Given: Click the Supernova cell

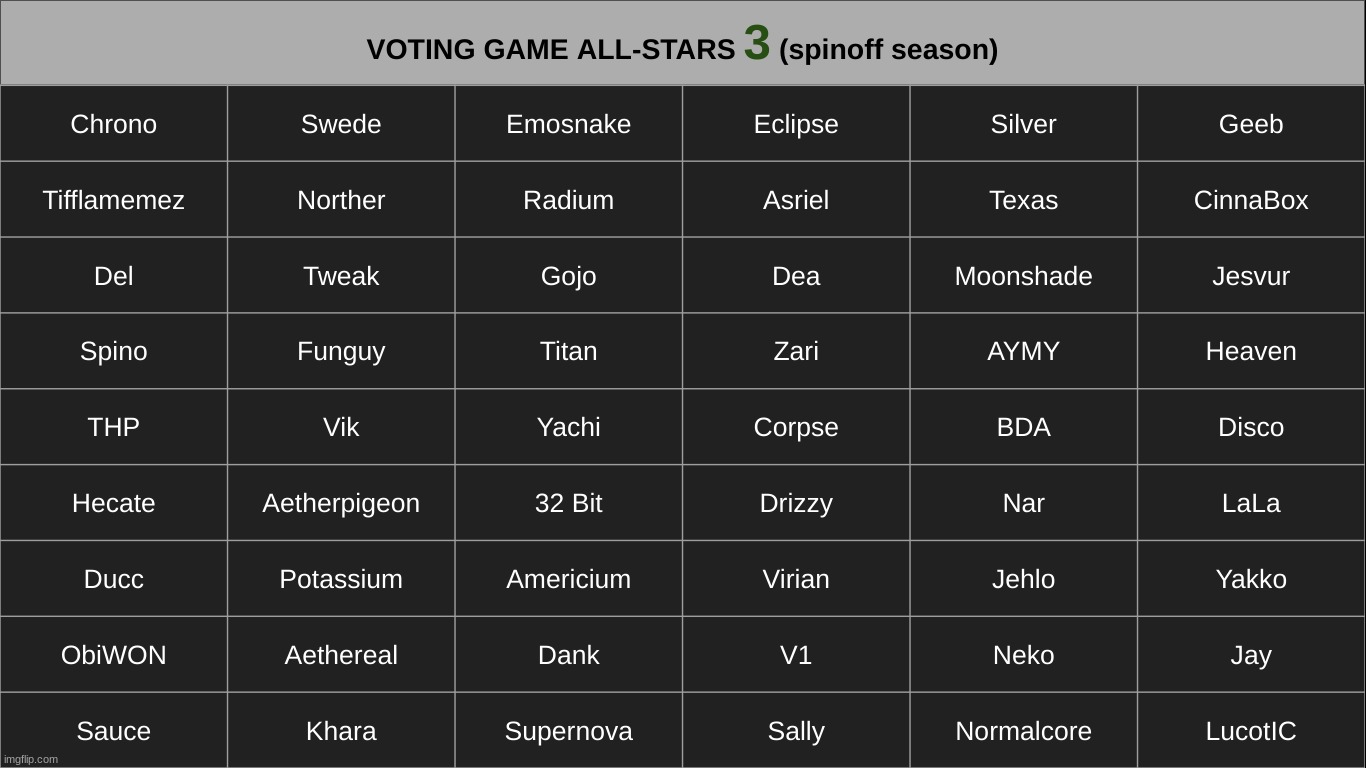Looking at the screenshot, I should 569,731.
